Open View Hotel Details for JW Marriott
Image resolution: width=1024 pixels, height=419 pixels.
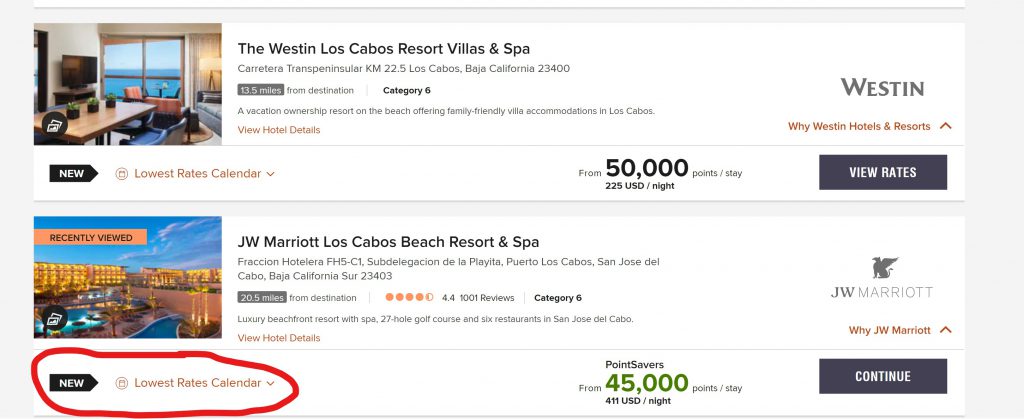click(x=279, y=338)
